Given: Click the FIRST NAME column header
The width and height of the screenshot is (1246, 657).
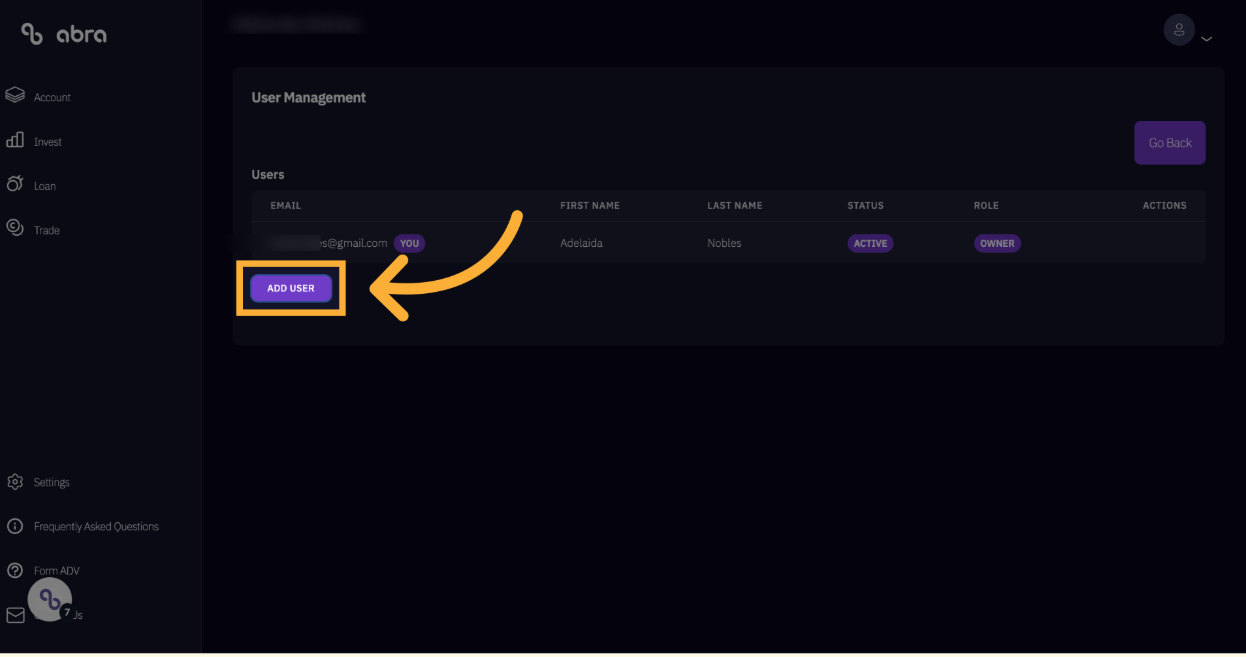Looking at the screenshot, I should [590, 205].
